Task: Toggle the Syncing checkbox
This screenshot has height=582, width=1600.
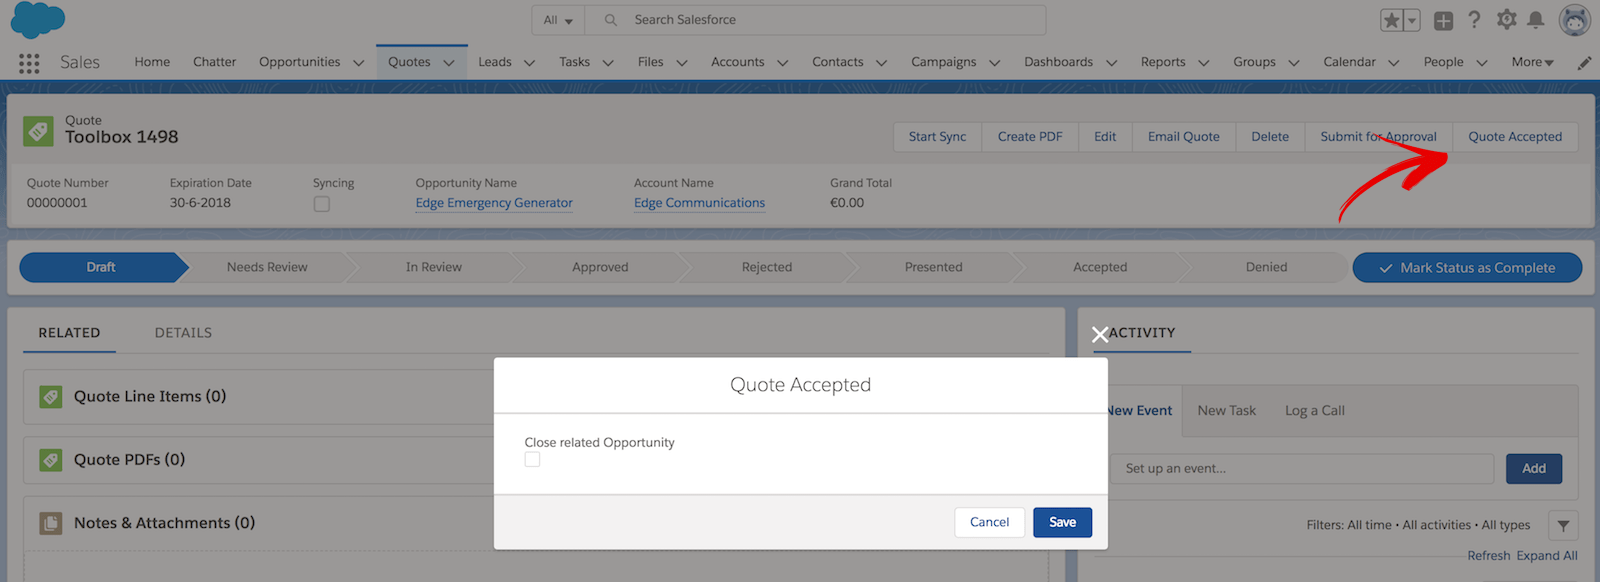Action: point(321,204)
